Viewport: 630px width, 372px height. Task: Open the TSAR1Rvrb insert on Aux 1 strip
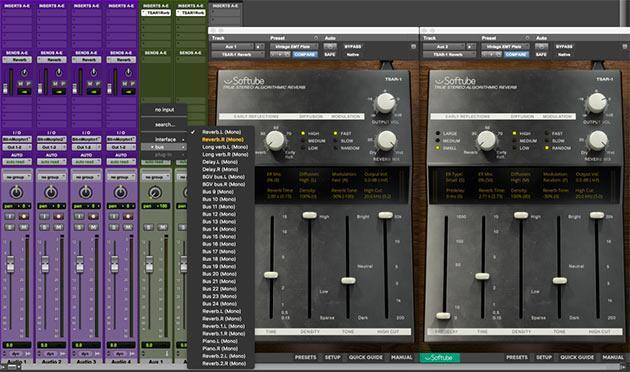coord(156,13)
